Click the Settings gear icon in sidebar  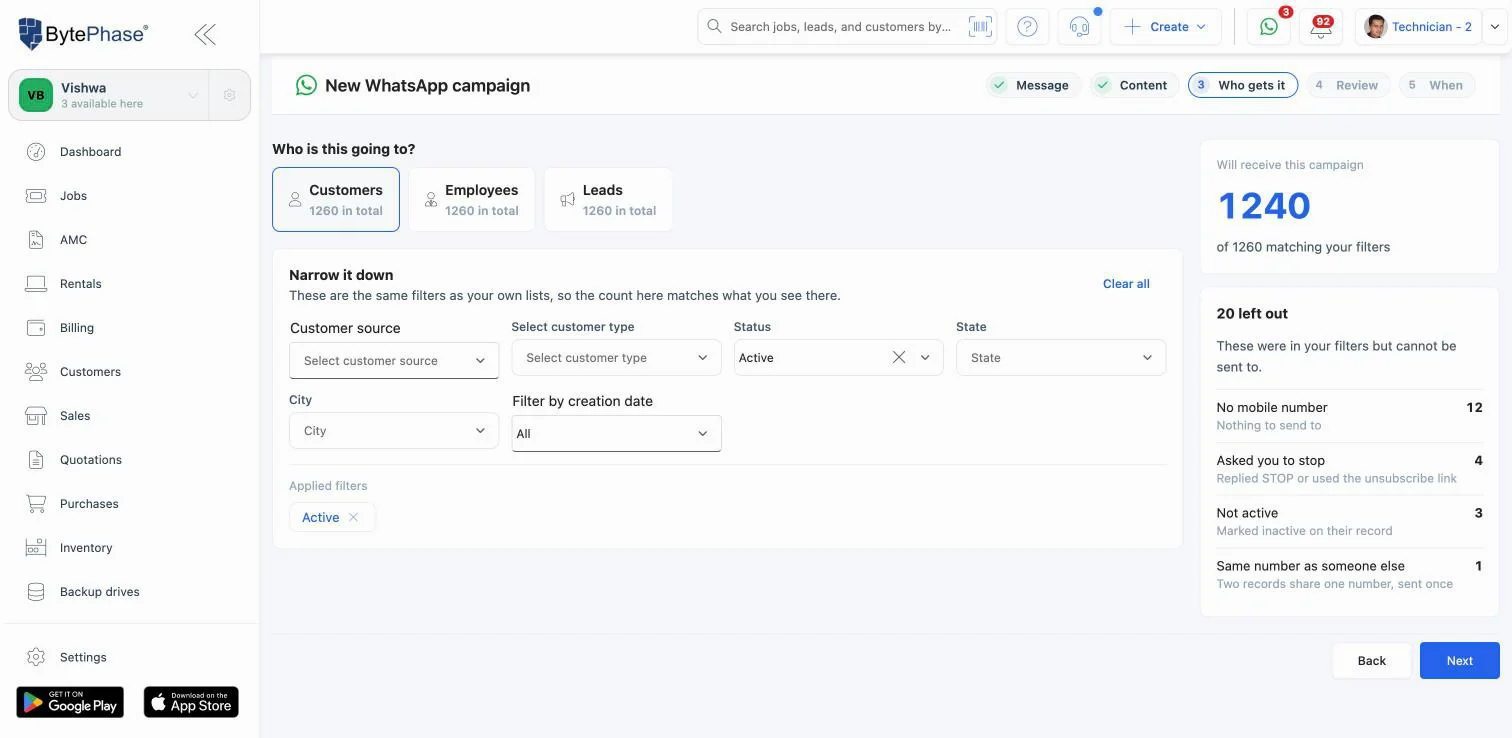tap(36, 657)
